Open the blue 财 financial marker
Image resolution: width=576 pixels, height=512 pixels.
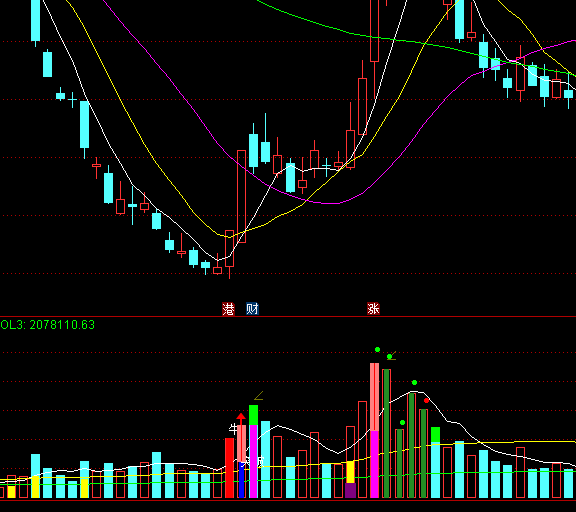252,309
